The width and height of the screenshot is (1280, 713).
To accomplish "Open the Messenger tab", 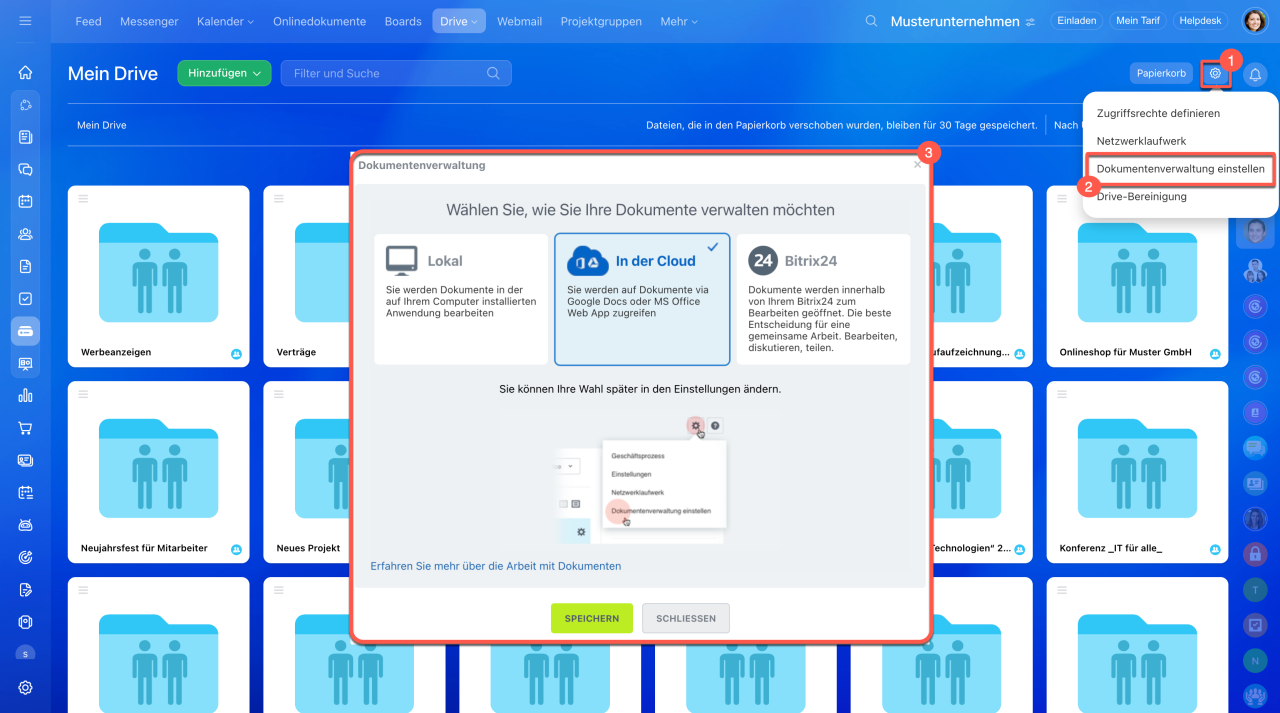I will point(149,21).
